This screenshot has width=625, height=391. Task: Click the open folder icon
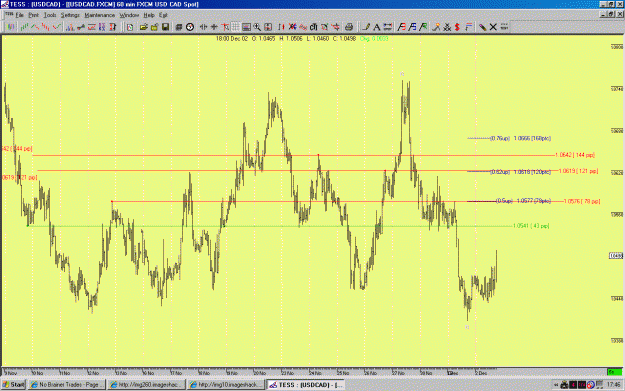pos(143,27)
